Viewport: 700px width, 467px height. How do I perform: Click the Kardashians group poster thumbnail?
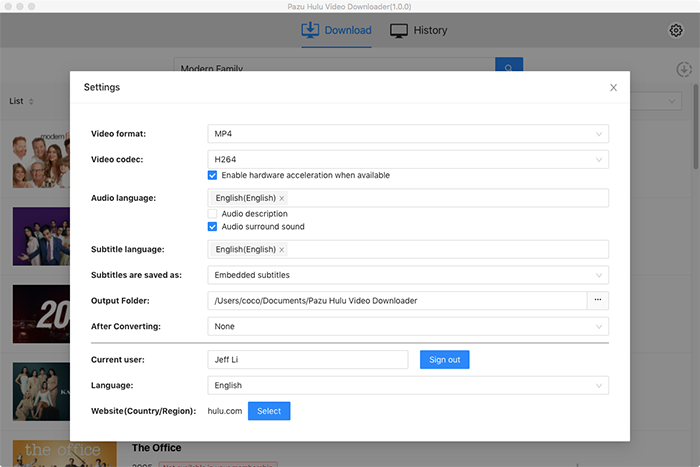[x=41, y=392]
